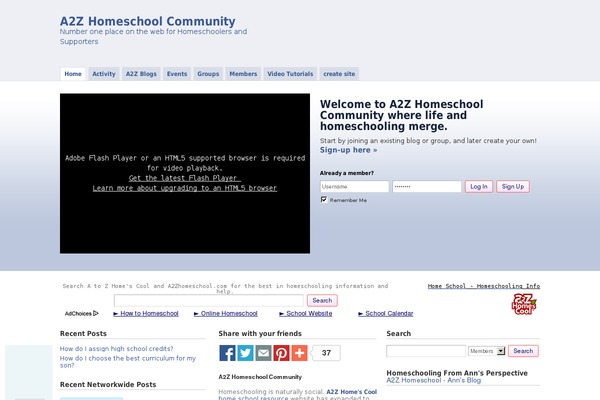Click the Share with your friends heading
This screenshot has height=400, width=600.
260,333
